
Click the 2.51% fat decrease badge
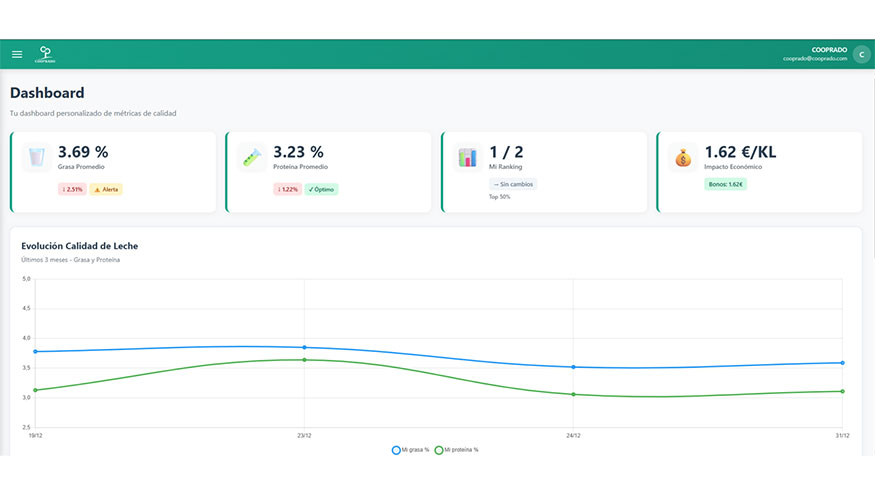click(72, 189)
